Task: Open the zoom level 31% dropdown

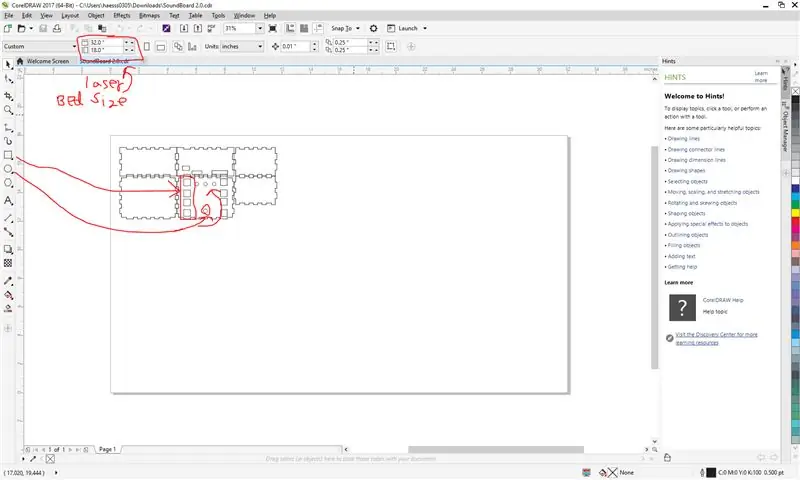Action: point(260,29)
